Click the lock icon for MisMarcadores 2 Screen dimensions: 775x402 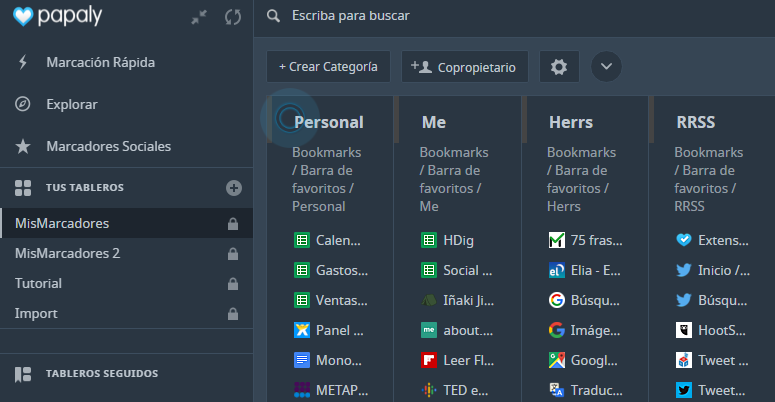tap(233, 254)
